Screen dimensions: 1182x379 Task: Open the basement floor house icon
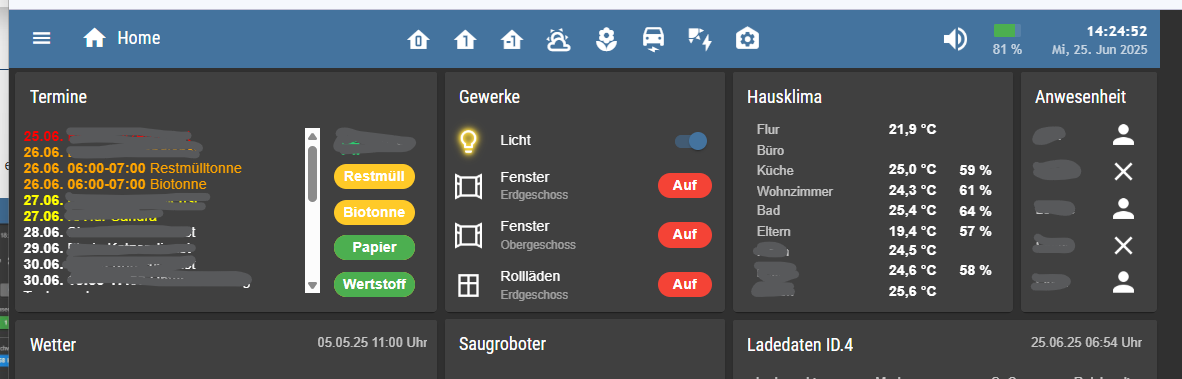click(x=512, y=39)
